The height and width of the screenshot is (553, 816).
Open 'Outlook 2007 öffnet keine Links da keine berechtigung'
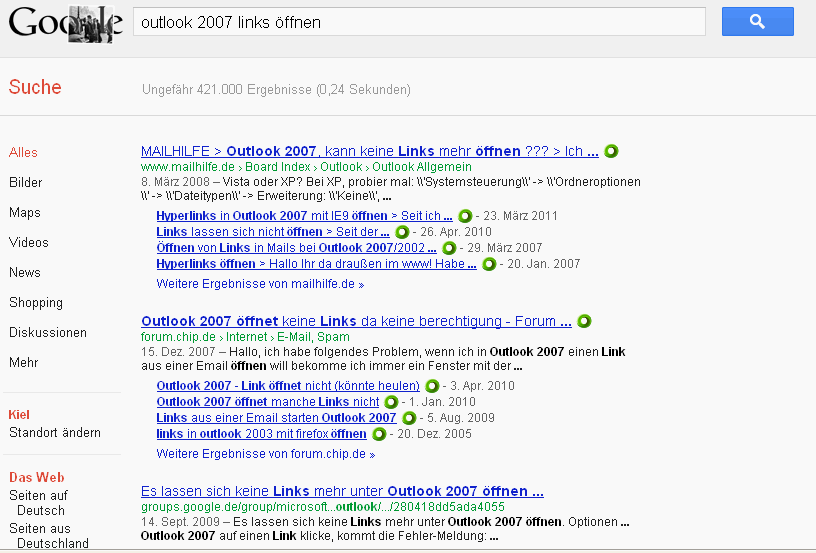[356, 321]
